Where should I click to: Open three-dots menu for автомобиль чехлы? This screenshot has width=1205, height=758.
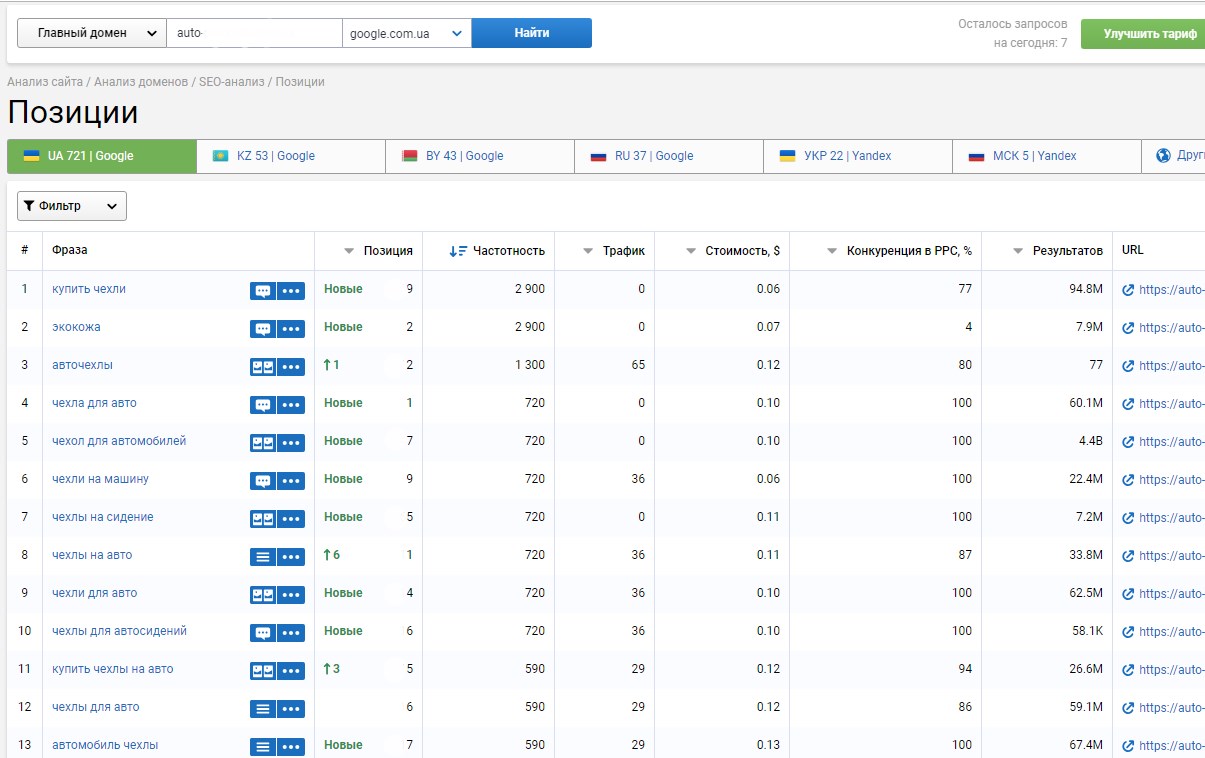pyautogui.click(x=291, y=747)
